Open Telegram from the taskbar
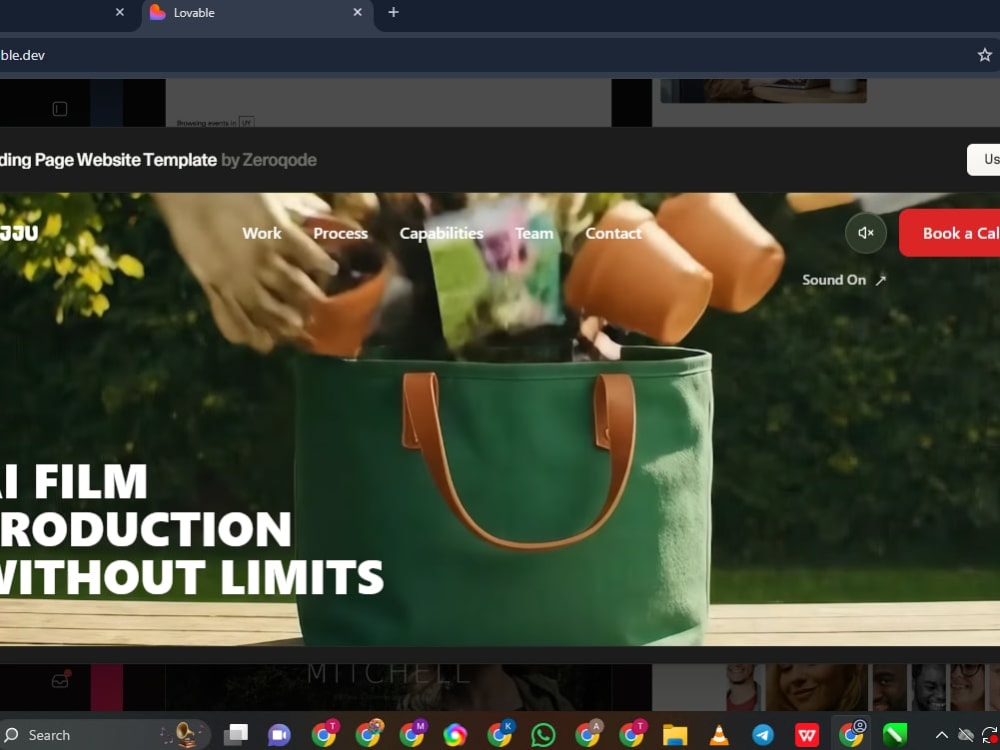Viewport: 1000px width, 750px height. [x=763, y=735]
